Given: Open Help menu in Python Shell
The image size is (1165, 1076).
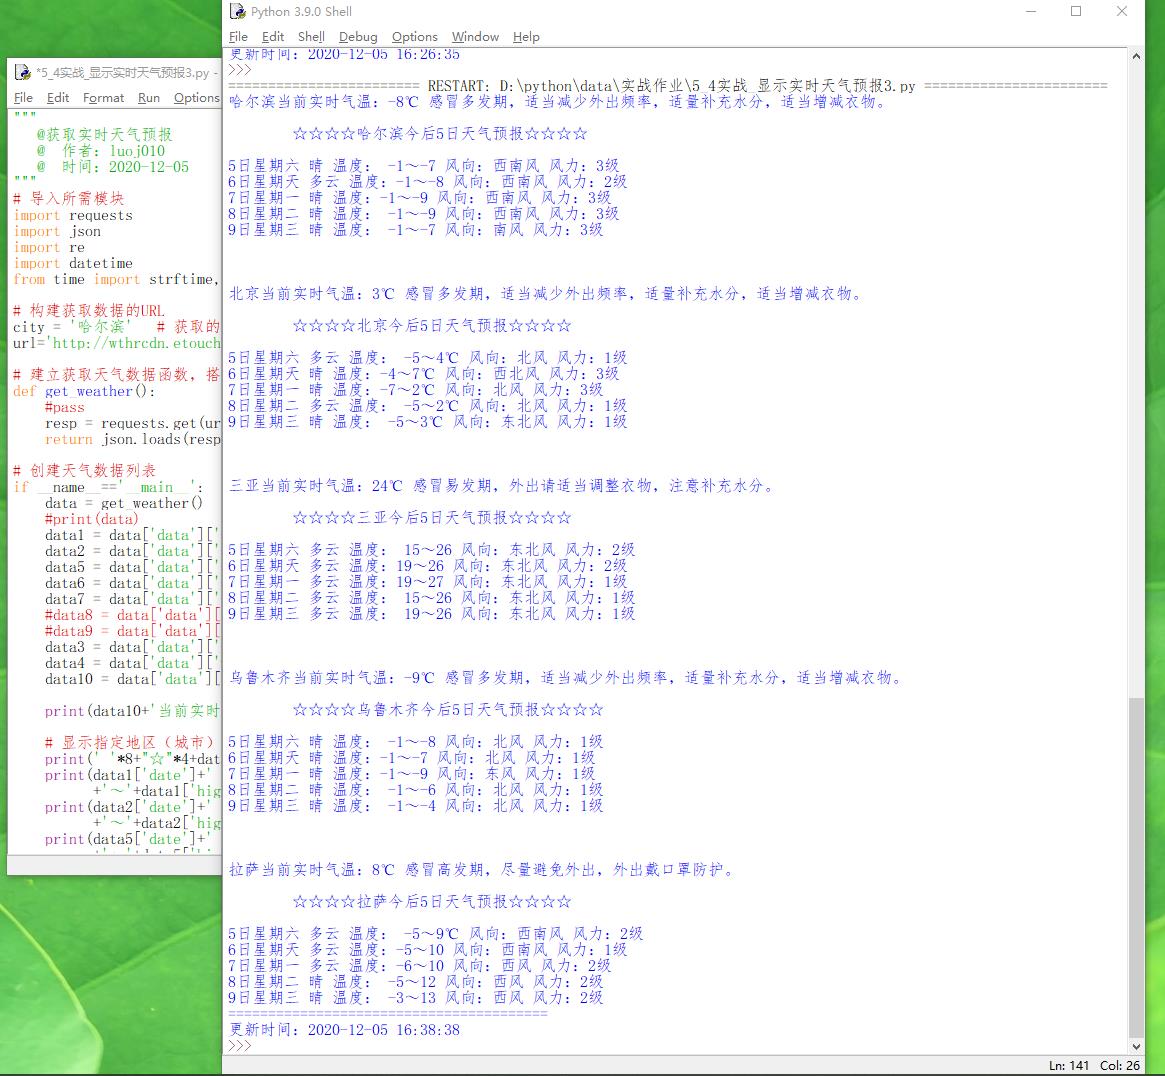Looking at the screenshot, I should tap(526, 36).
